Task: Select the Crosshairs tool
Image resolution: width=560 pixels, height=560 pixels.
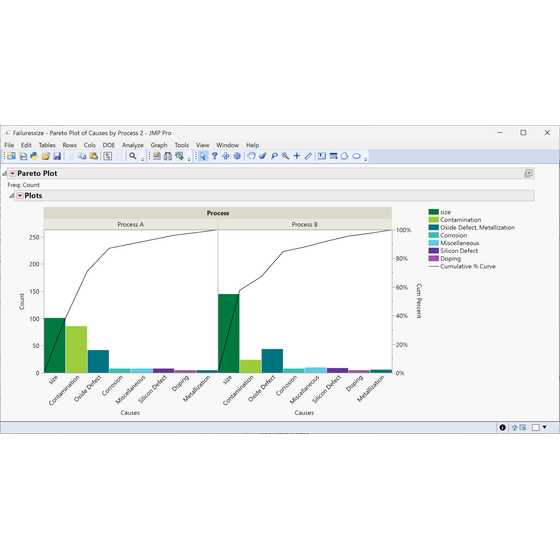Action: click(297, 156)
